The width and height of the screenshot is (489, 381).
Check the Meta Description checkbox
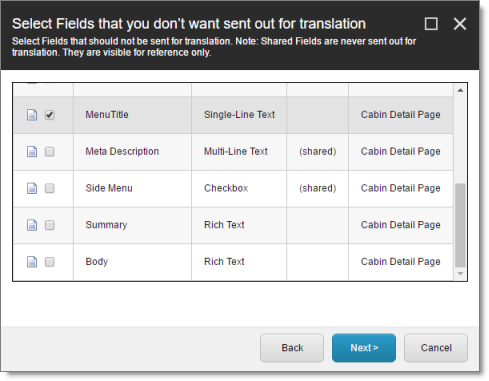50,152
